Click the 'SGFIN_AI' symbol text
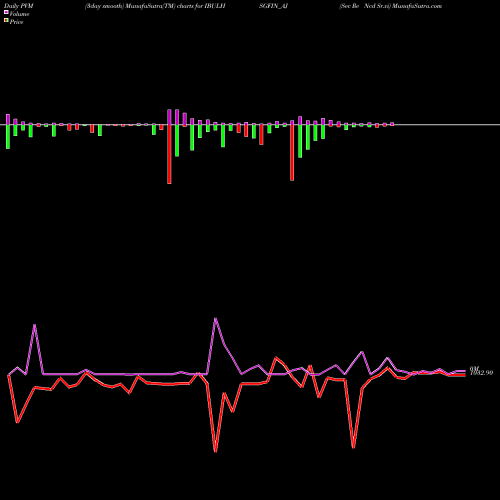Screen dimensions: 500x500 tap(273, 6)
